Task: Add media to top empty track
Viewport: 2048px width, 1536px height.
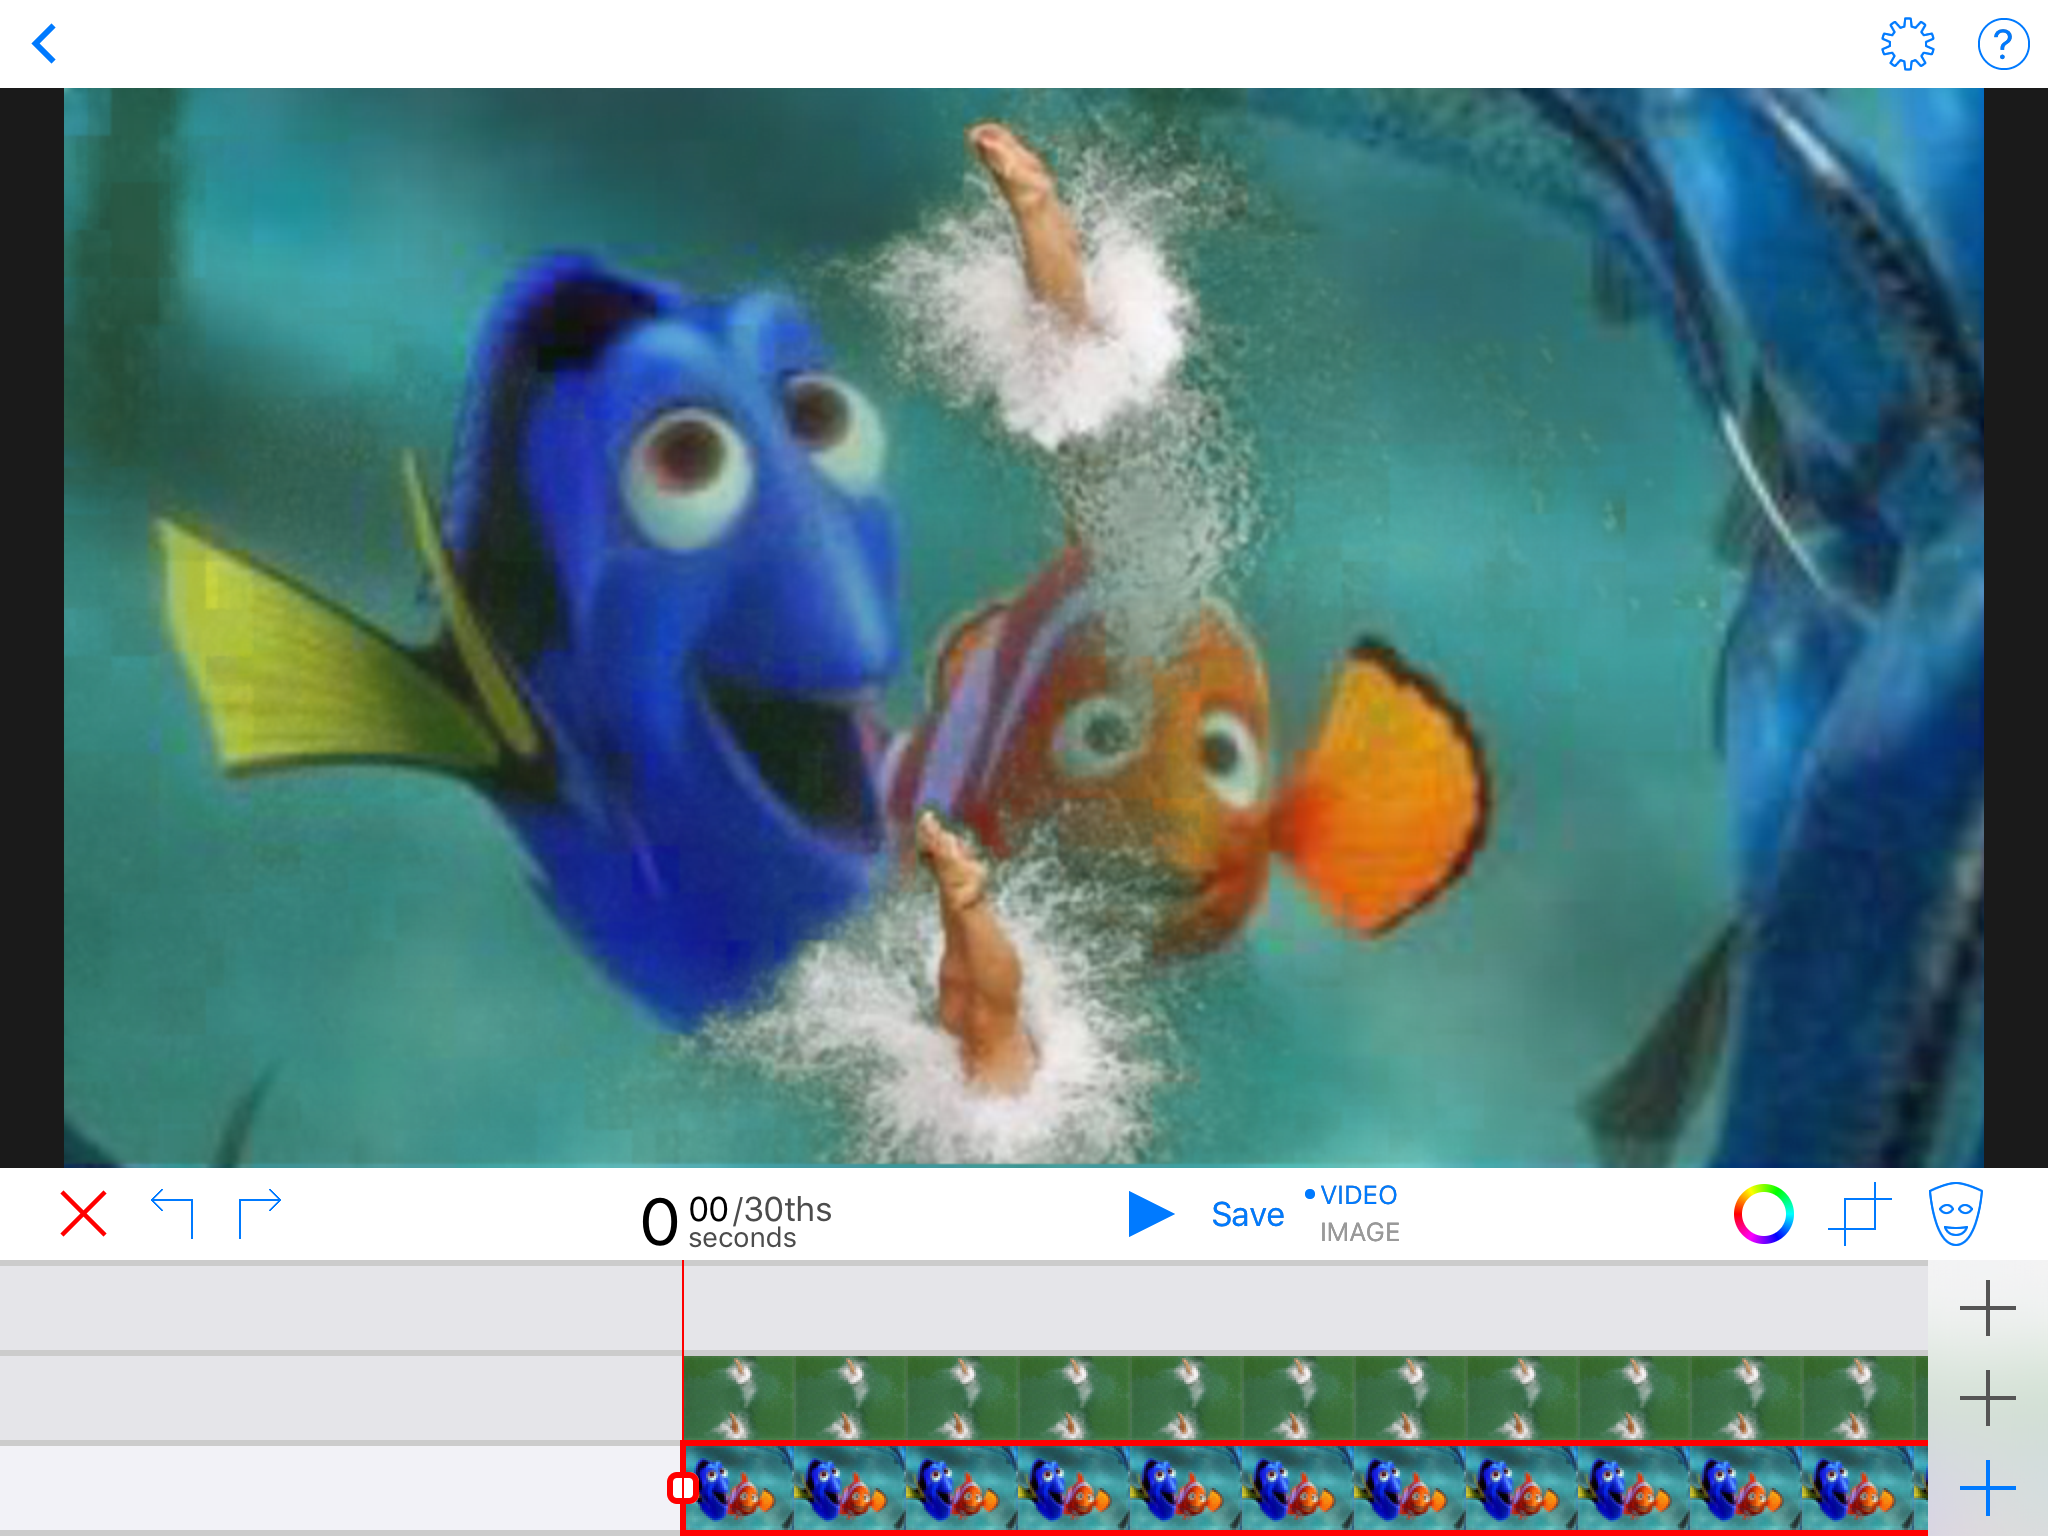Action: pos(1987,1307)
